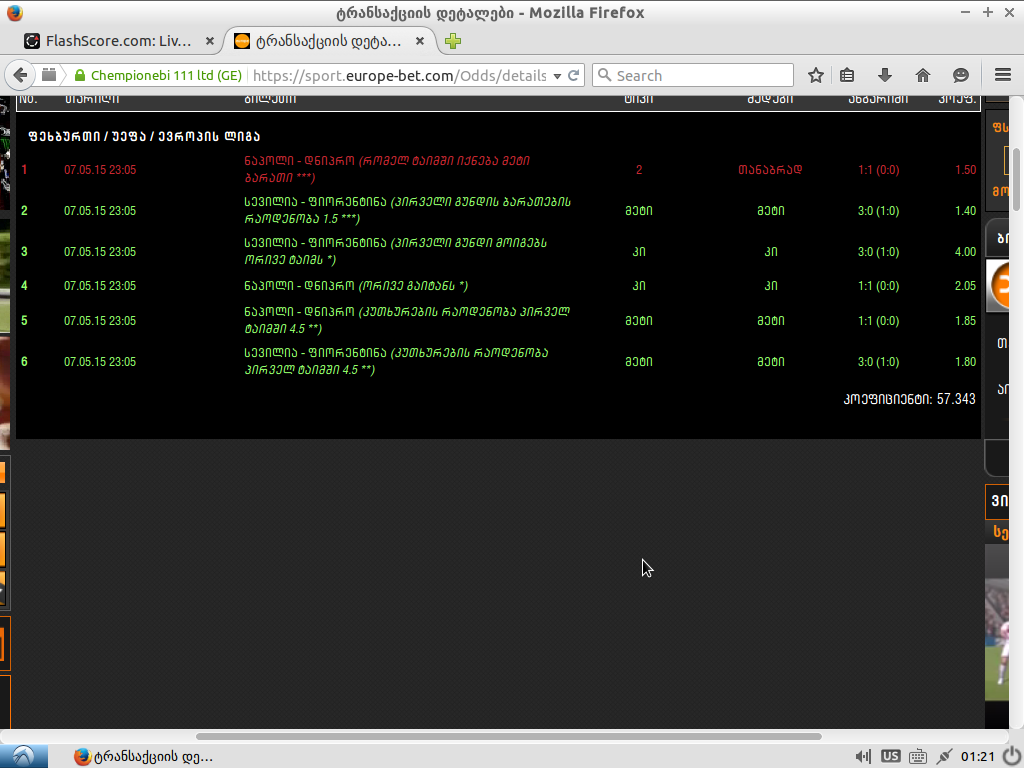Click the 01:21 clock
Viewport: 1024px width, 768px height.
click(x=978, y=756)
